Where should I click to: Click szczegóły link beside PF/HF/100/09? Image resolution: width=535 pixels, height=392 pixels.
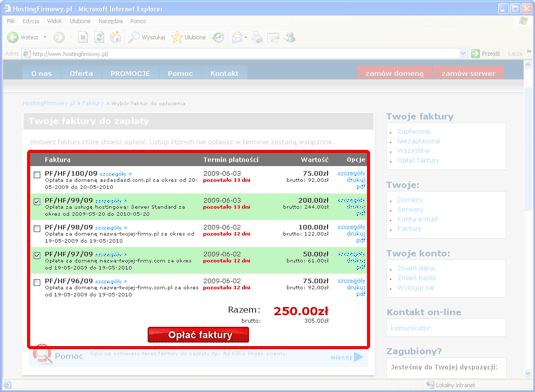(x=115, y=174)
